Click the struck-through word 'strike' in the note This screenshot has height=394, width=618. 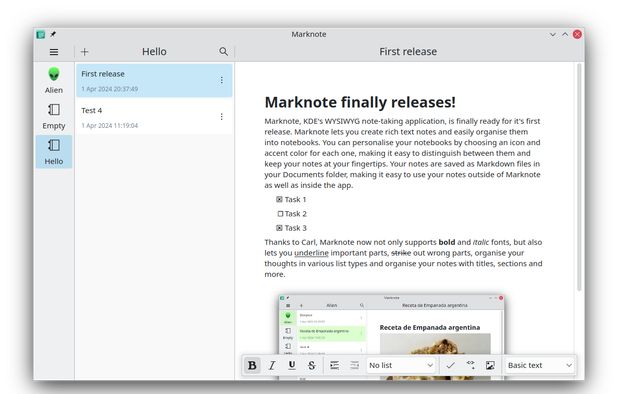[401, 253]
